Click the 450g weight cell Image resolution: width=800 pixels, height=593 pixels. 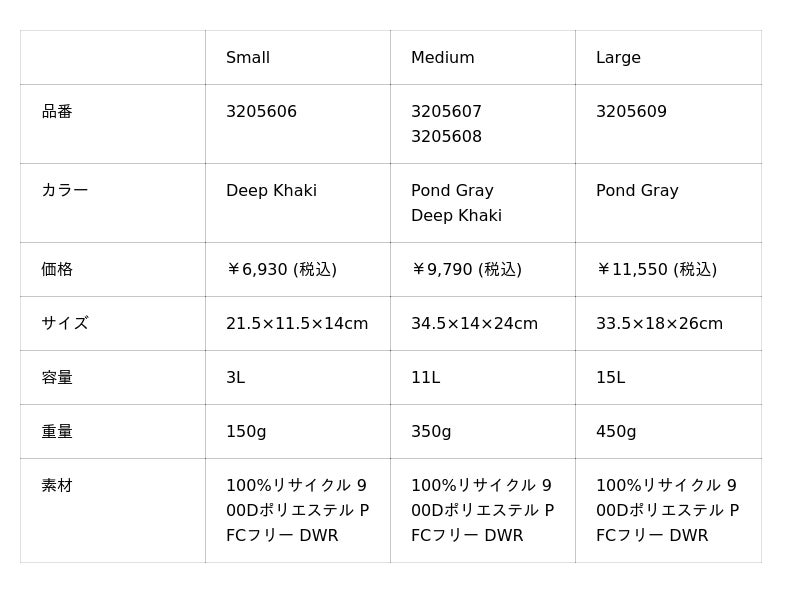coord(616,432)
